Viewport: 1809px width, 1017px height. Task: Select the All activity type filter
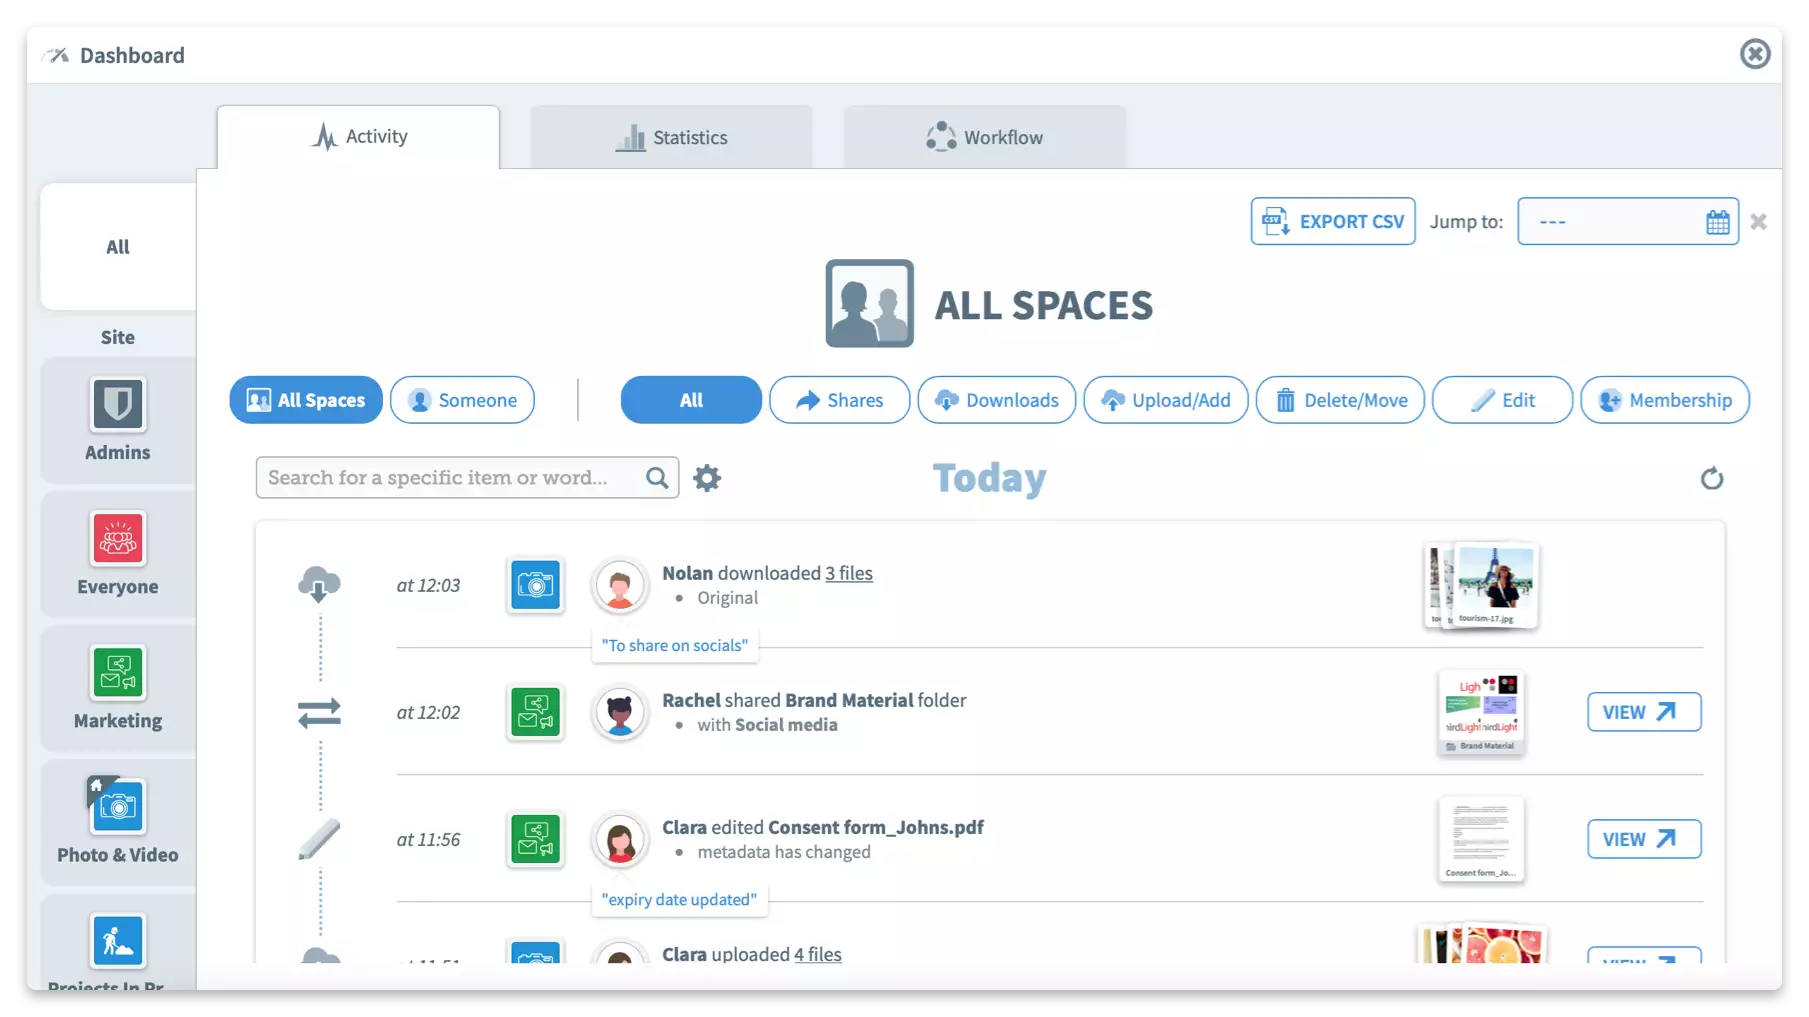point(691,400)
